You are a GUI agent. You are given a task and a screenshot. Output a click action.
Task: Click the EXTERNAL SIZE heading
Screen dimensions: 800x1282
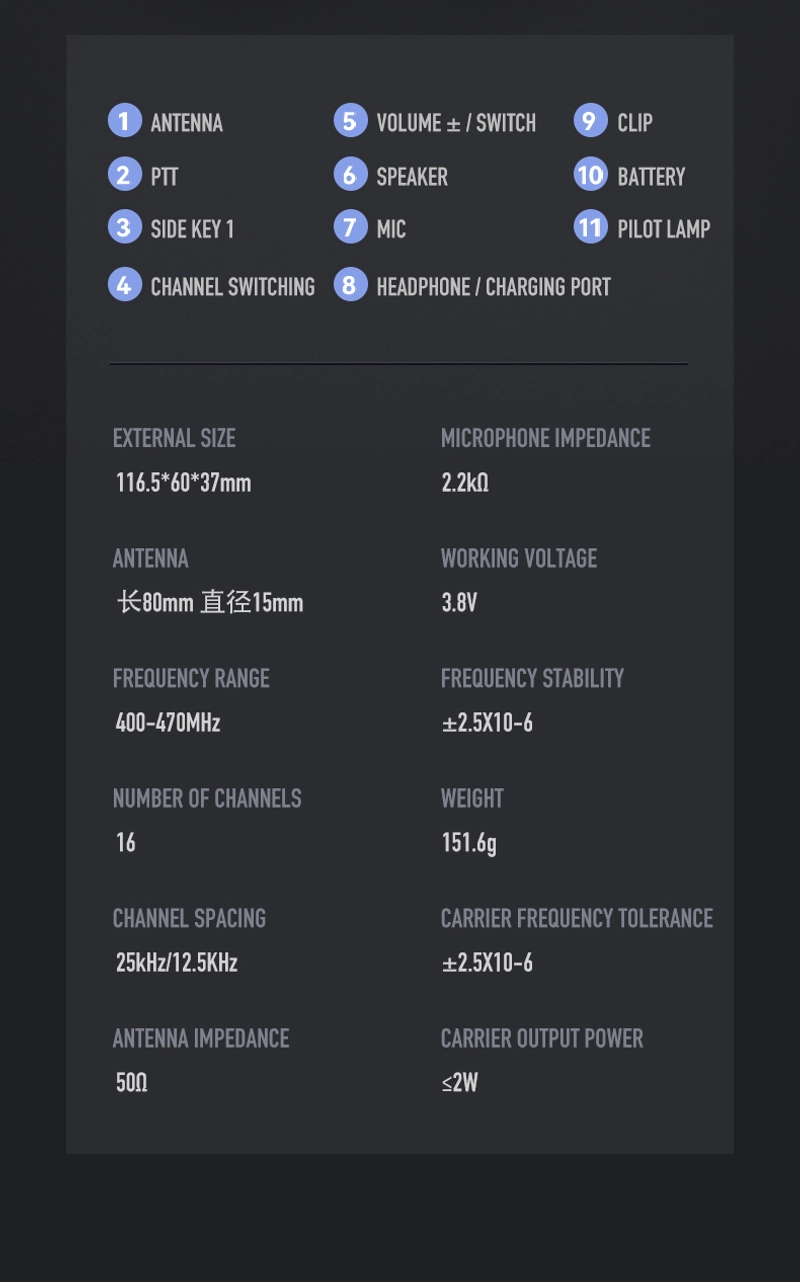click(174, 438)
